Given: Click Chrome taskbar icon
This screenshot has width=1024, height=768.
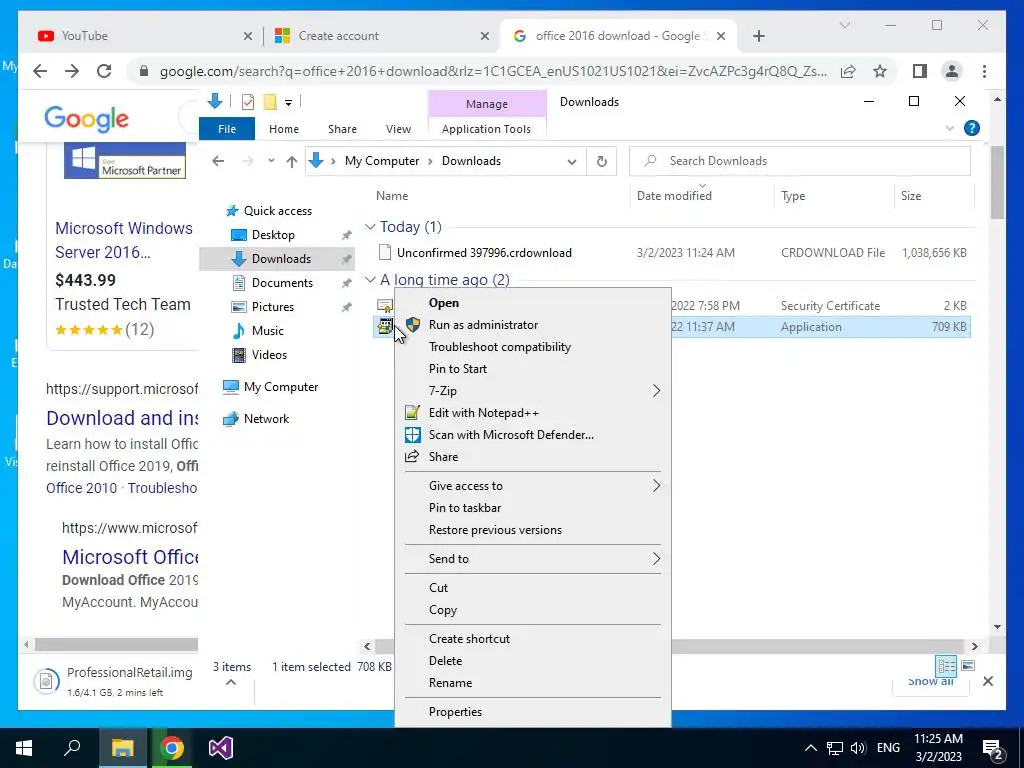Looking at the screenshot, I should click(x=172, y=748).
